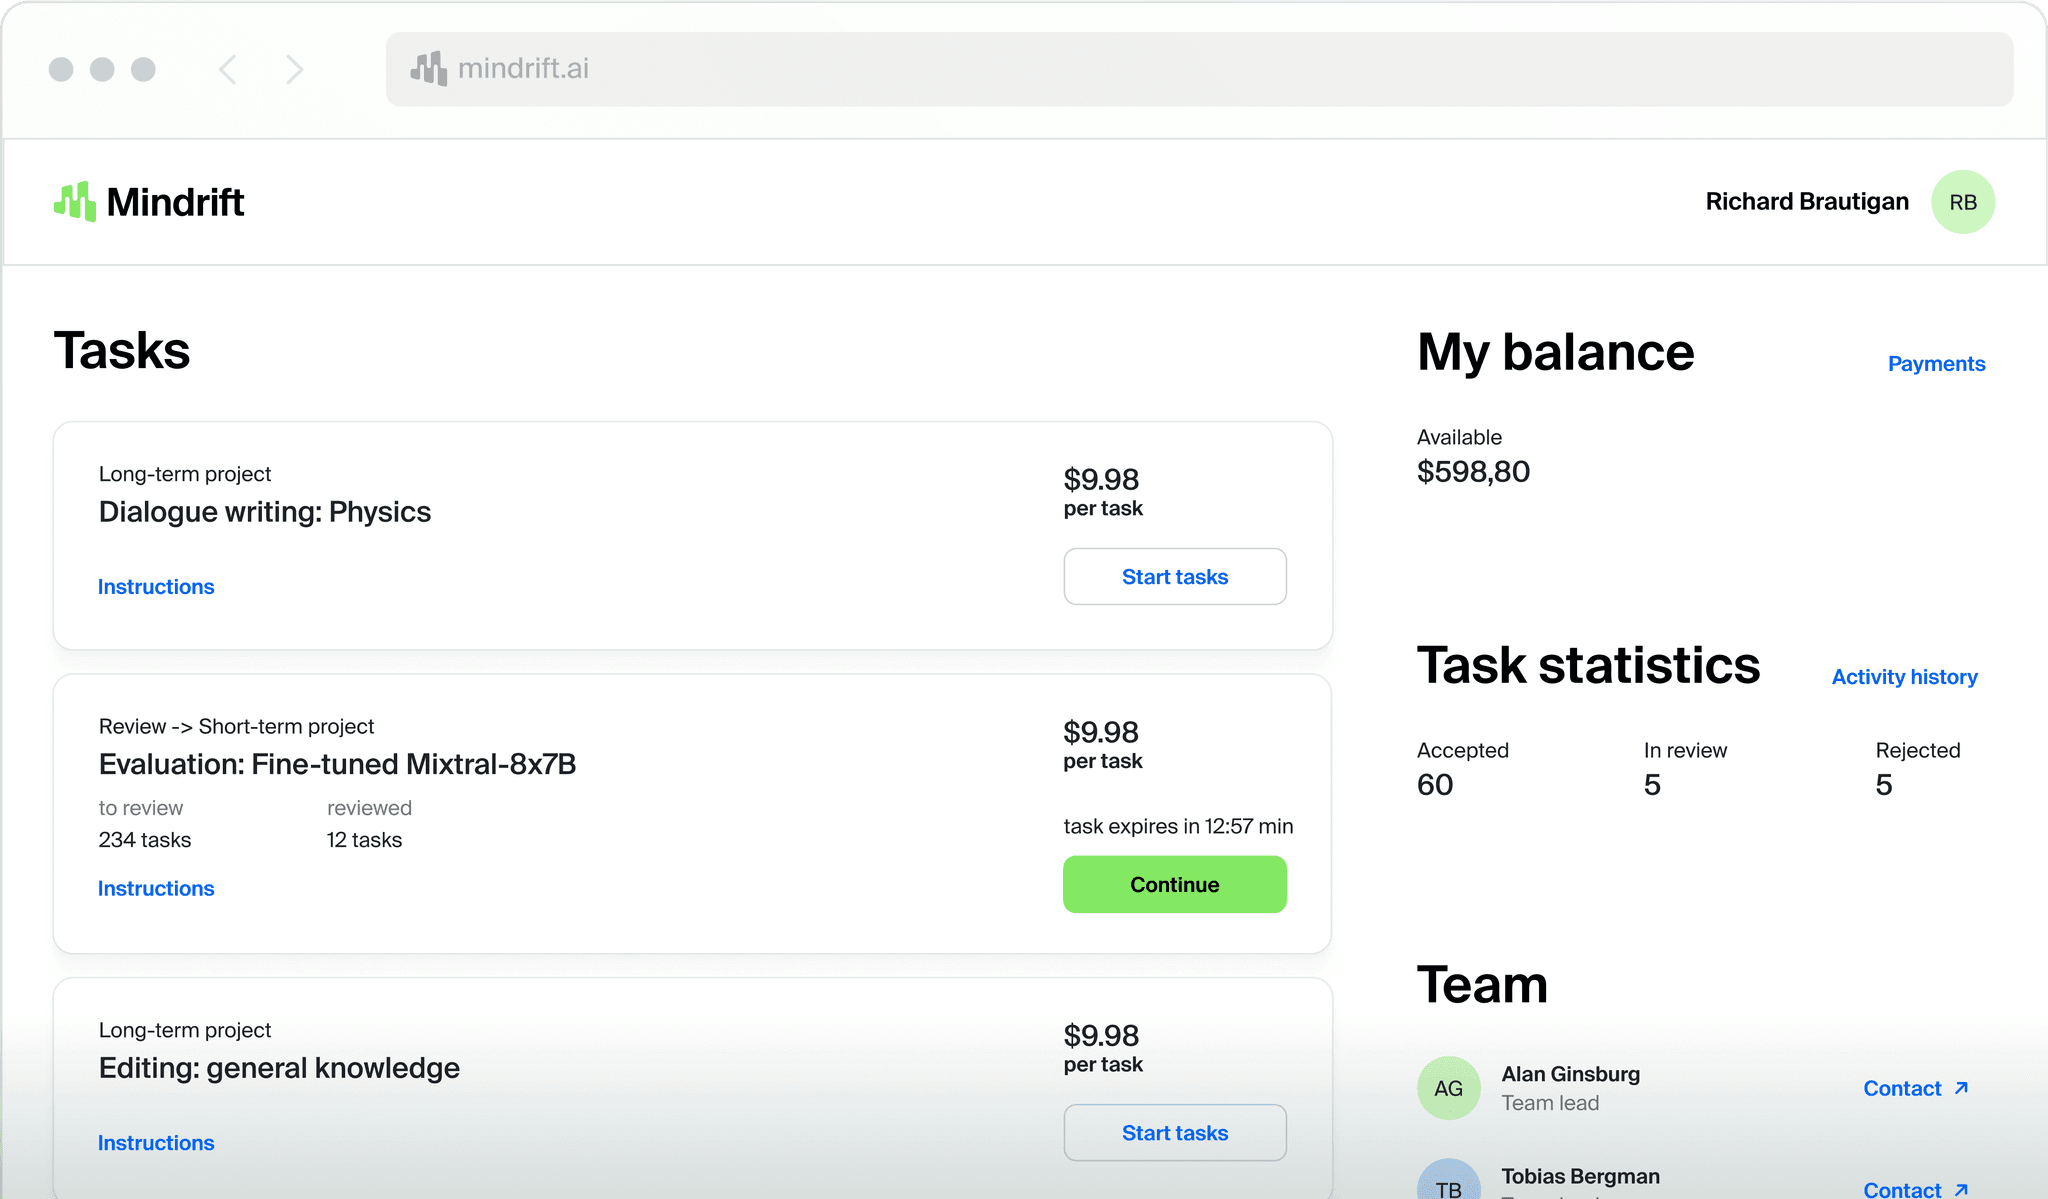Open Instructions for Editing: general knowledge
Image resolution: width=2048 pixels, height=1199 pixels.
156,1143
